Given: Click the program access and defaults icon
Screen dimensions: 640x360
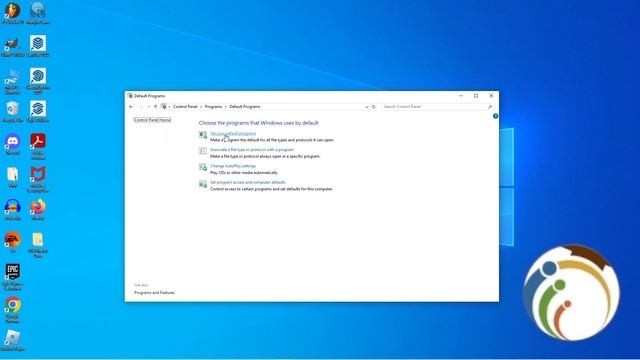Looking at the screenshot, I should (x=203, y=184).
